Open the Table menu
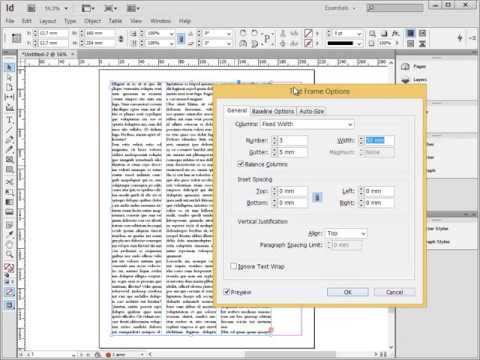Image resolution: width=480 pixels, height=360 pixels. tap(115, 21)
